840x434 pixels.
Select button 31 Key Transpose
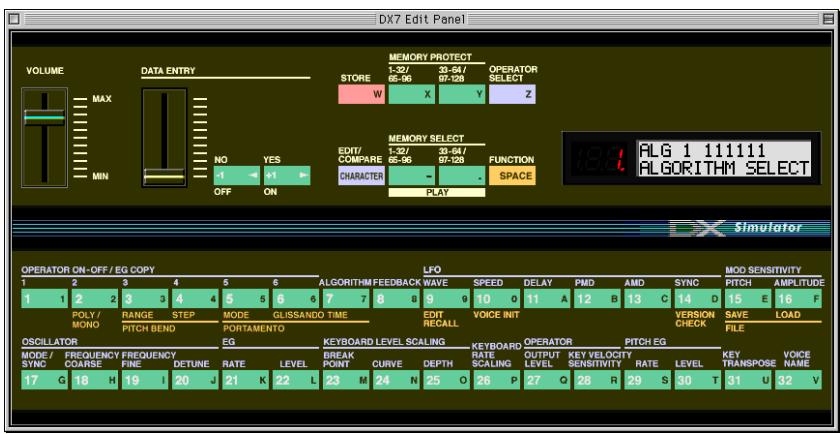coord(748,380)
